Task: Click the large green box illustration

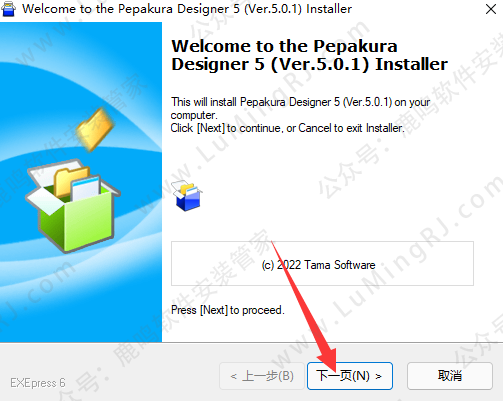Action: click(x=73, y=205)
